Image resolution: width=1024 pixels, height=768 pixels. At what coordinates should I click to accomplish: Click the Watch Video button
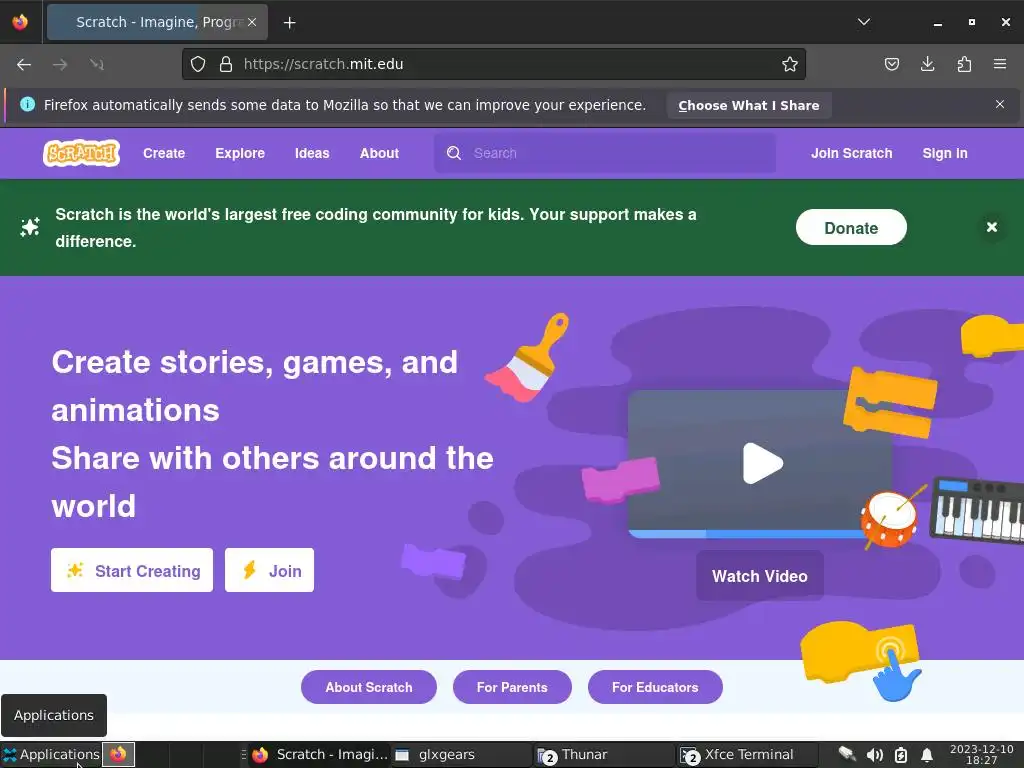point(760,575)
